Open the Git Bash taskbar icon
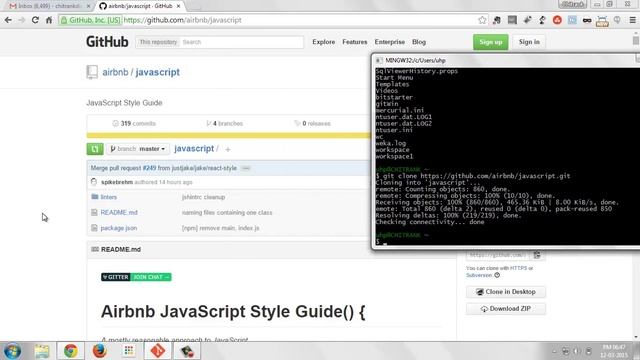This screenshot has height=360, width=640. [158, 351]
